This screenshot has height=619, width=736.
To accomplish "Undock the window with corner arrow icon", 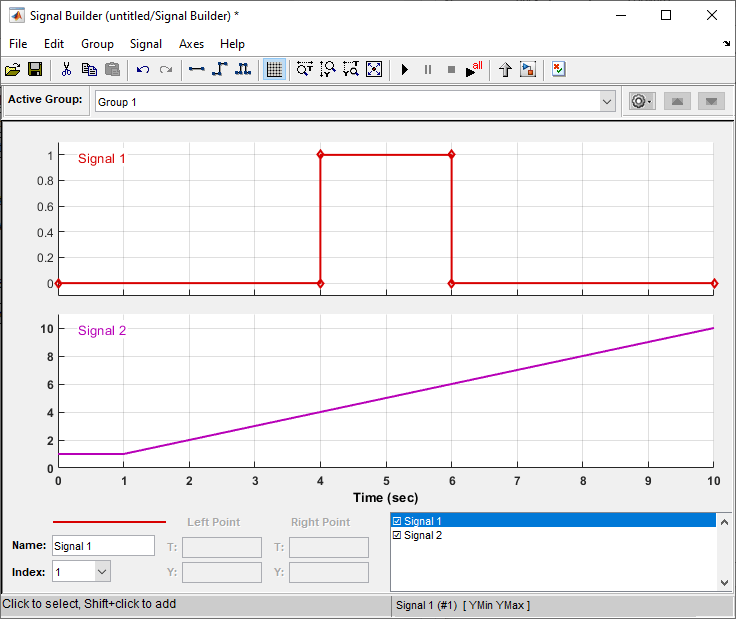I will (727, 44).
